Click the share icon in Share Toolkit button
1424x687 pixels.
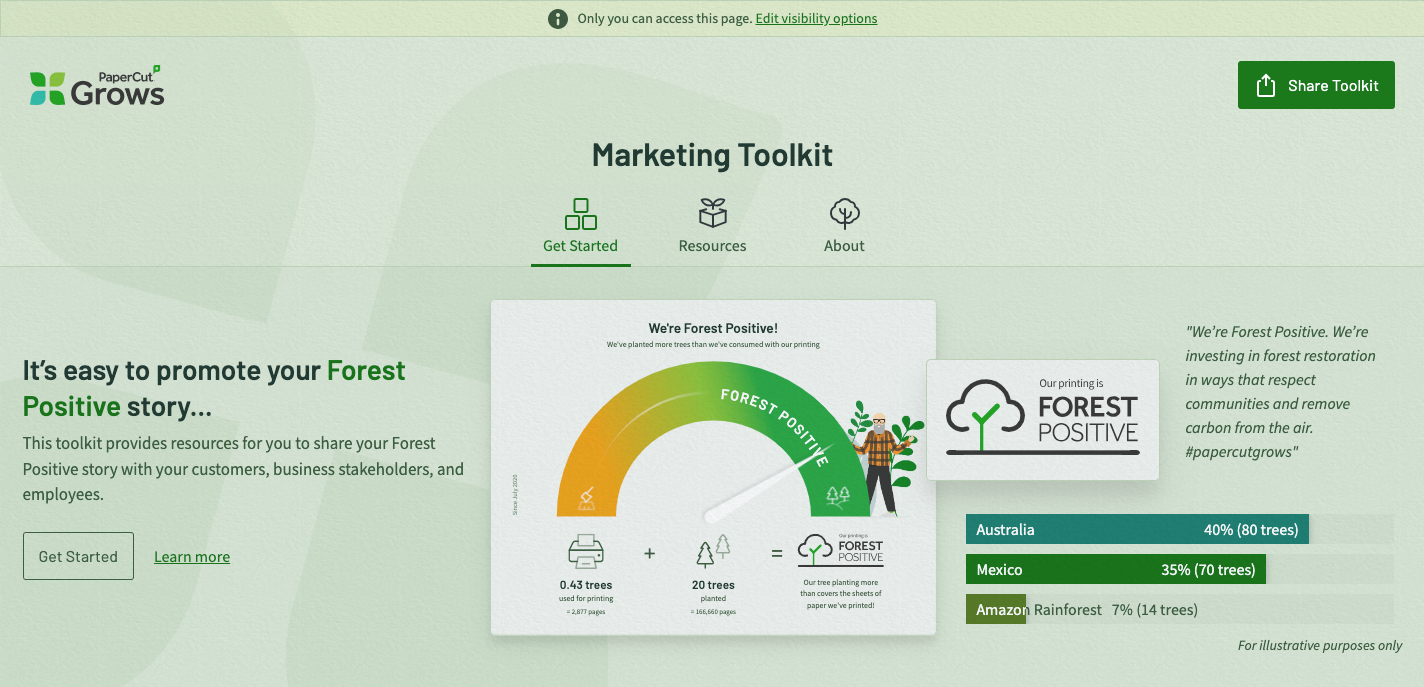[x=1265, y=86]
